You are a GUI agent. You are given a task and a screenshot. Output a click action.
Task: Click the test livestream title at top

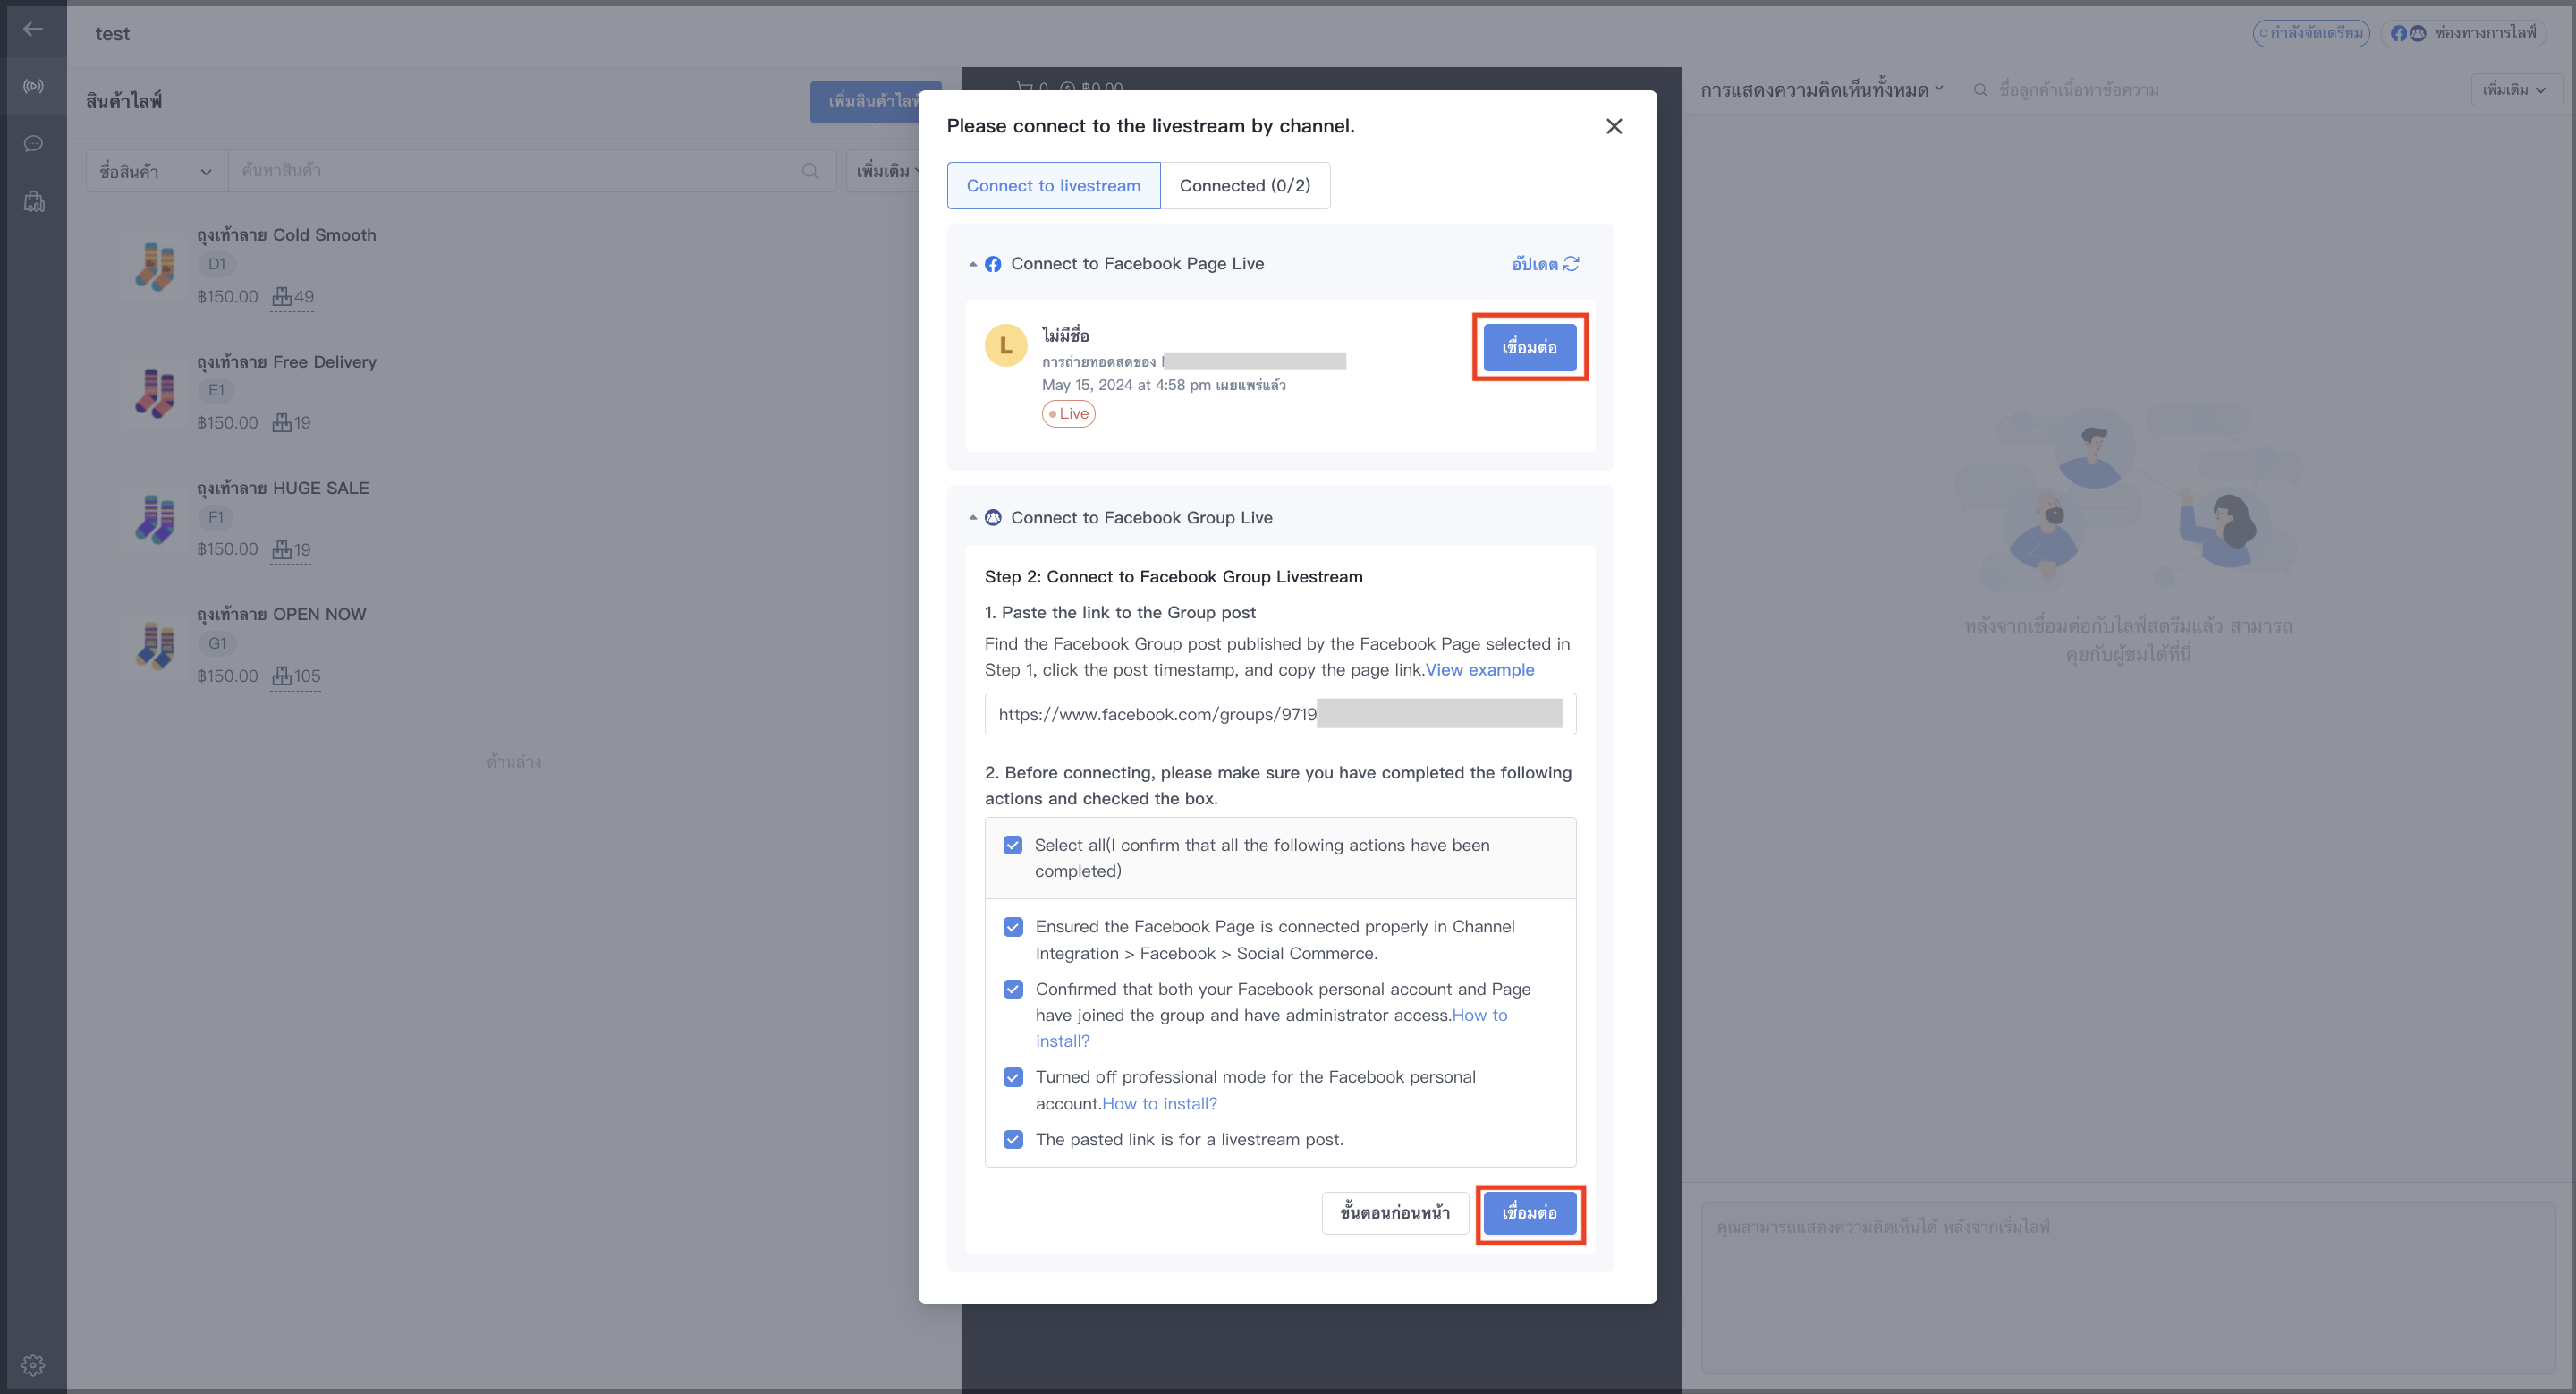pyautogui.click(x=112, y=34)
